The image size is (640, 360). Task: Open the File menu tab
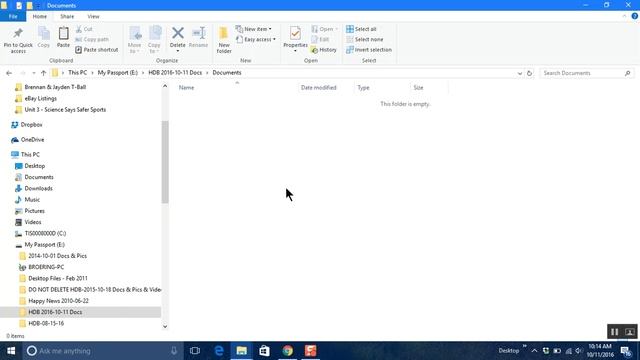click(13, 16)
